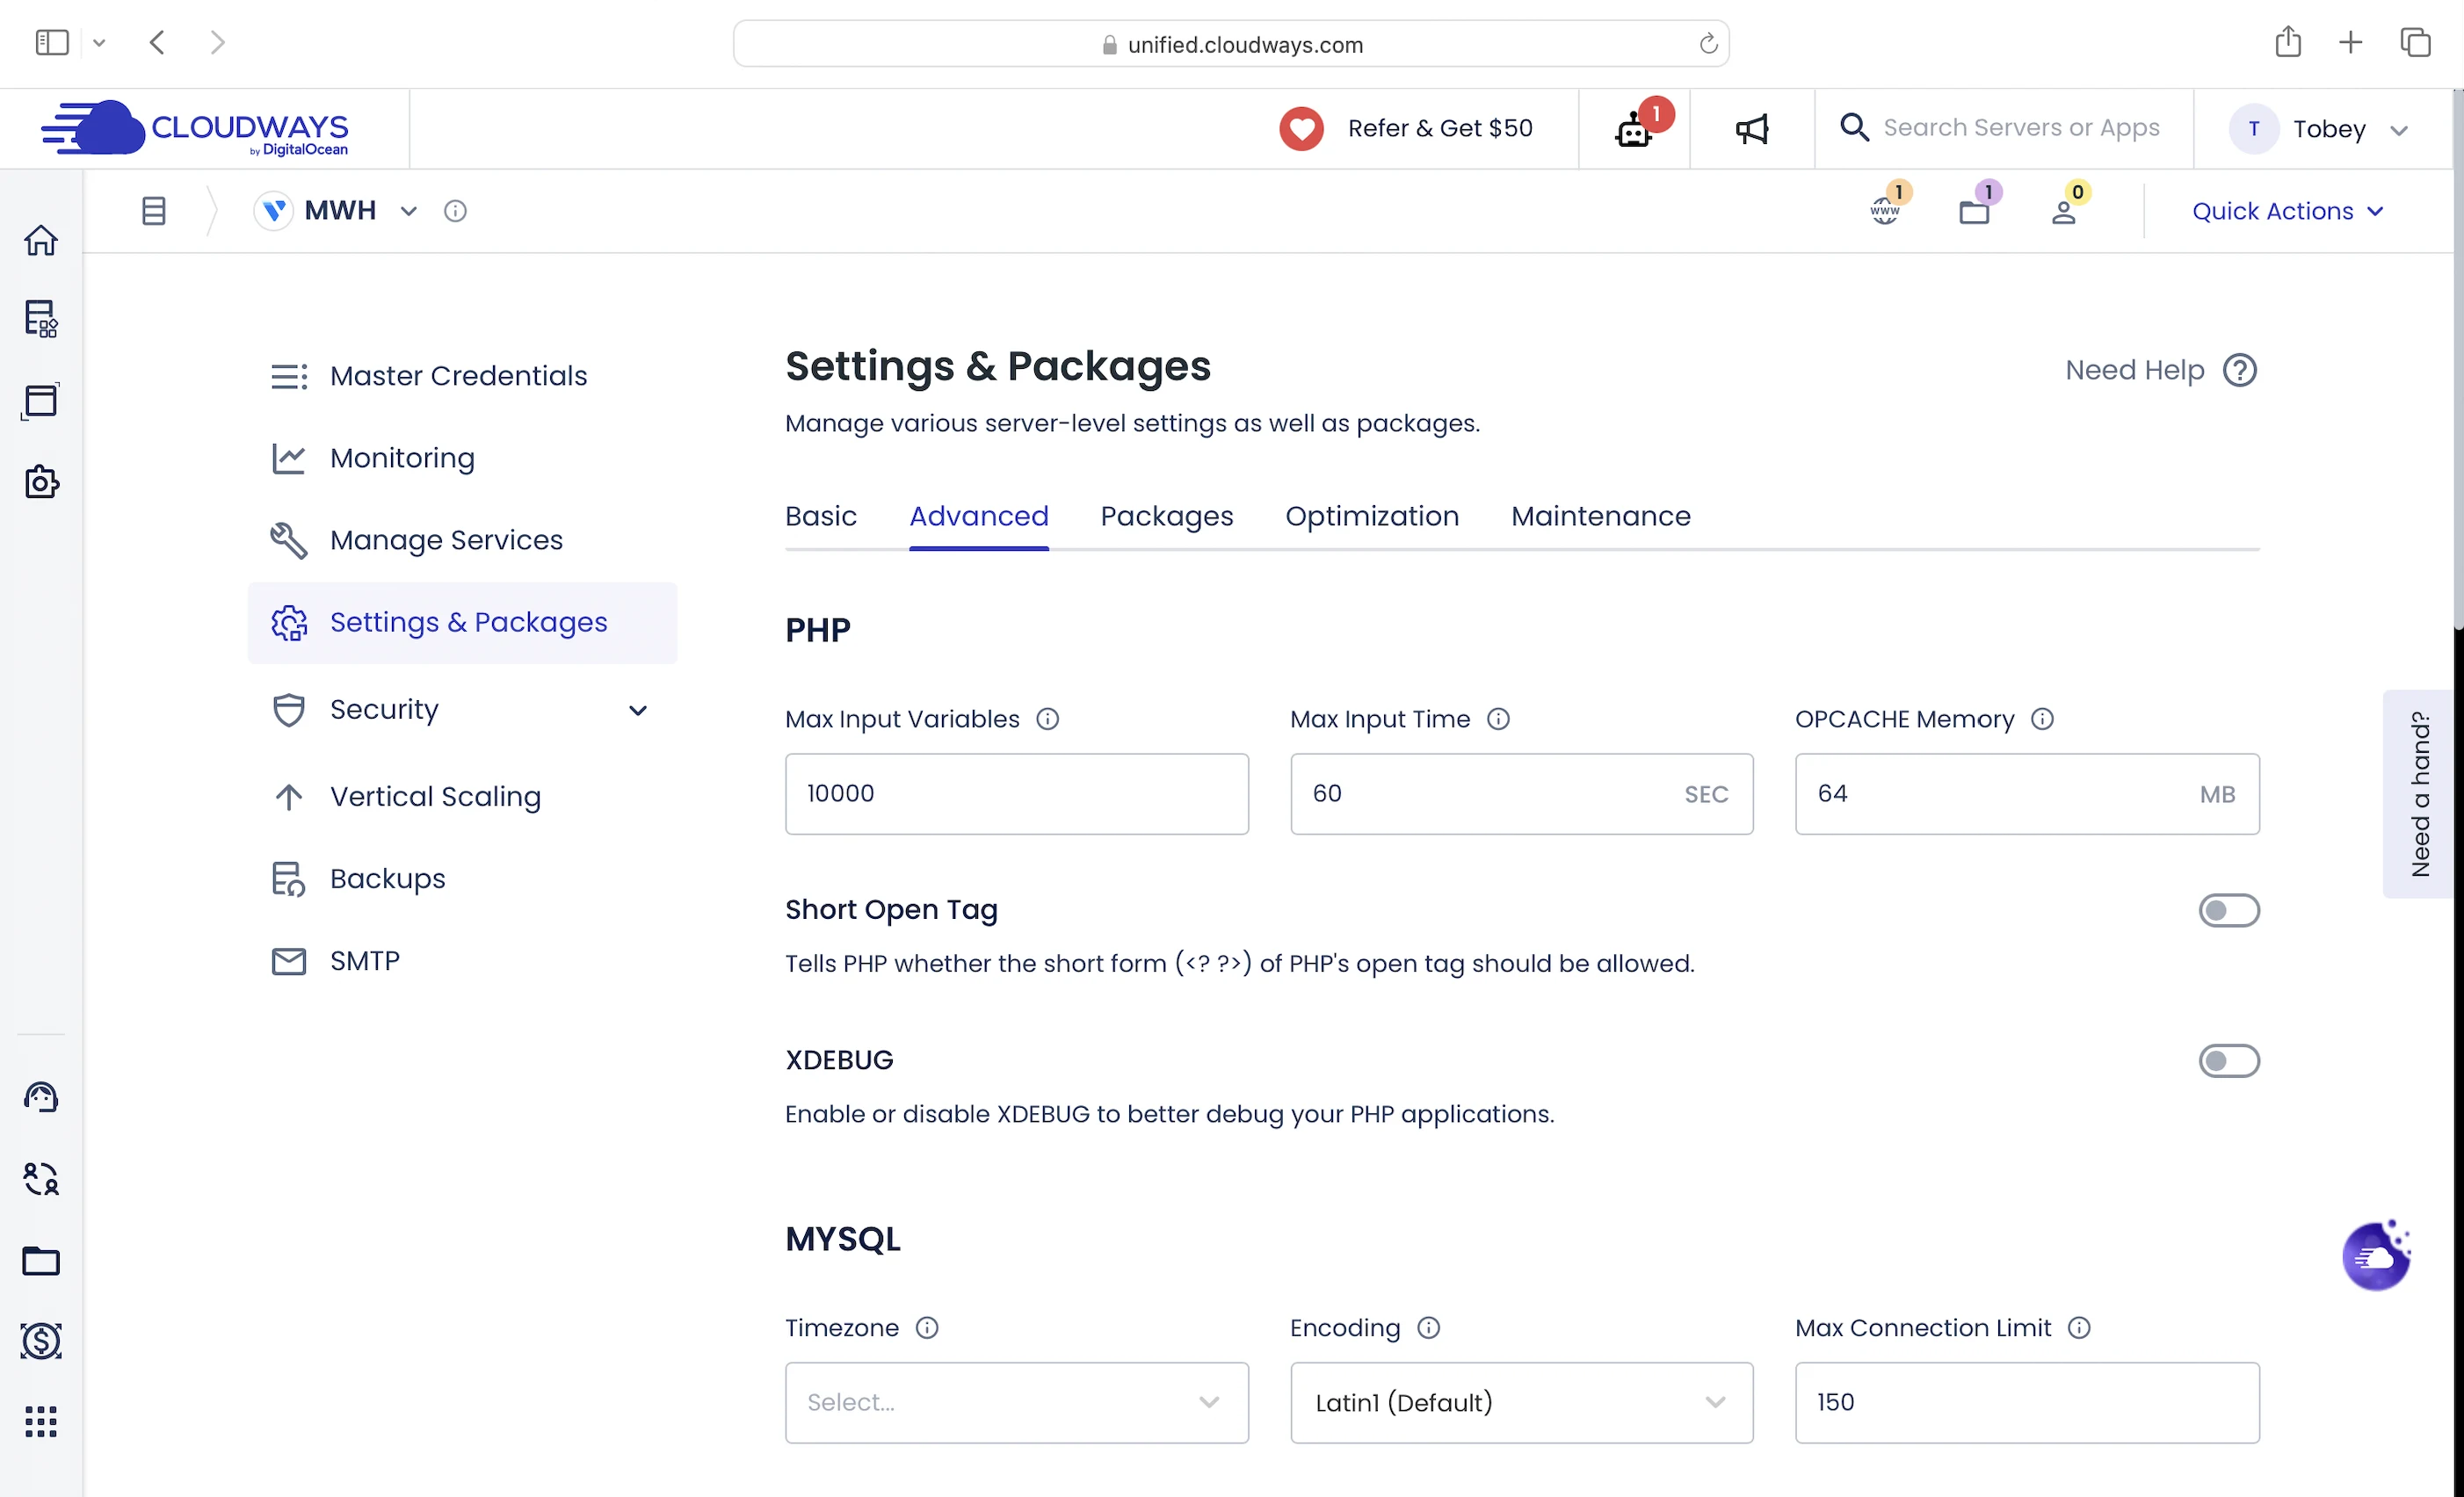
Task: Open the www domains icon with badge
Action: tap(1885, 210)
